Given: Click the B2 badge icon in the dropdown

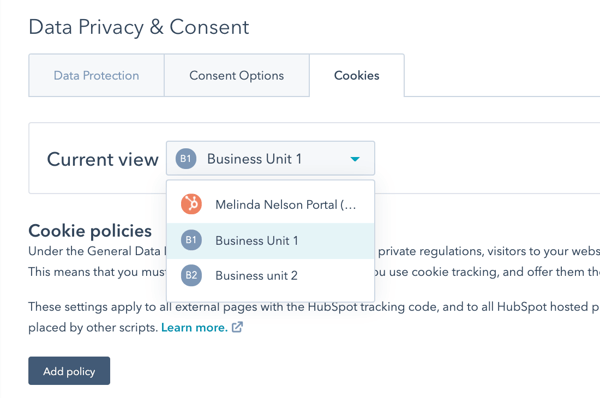Looking at the screenshot, I should (x=191, y=275).
